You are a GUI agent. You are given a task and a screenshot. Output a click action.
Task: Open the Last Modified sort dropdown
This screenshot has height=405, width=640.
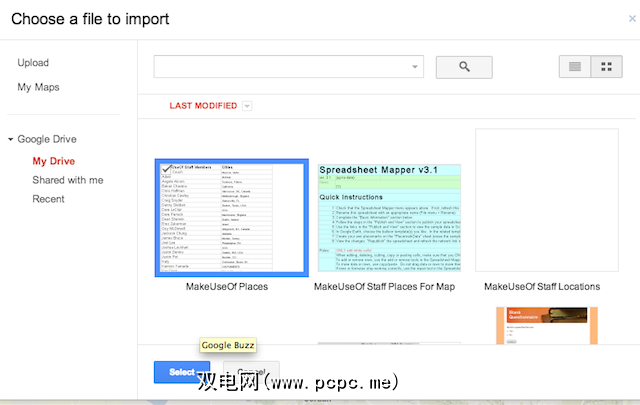(x=247, y=106)
